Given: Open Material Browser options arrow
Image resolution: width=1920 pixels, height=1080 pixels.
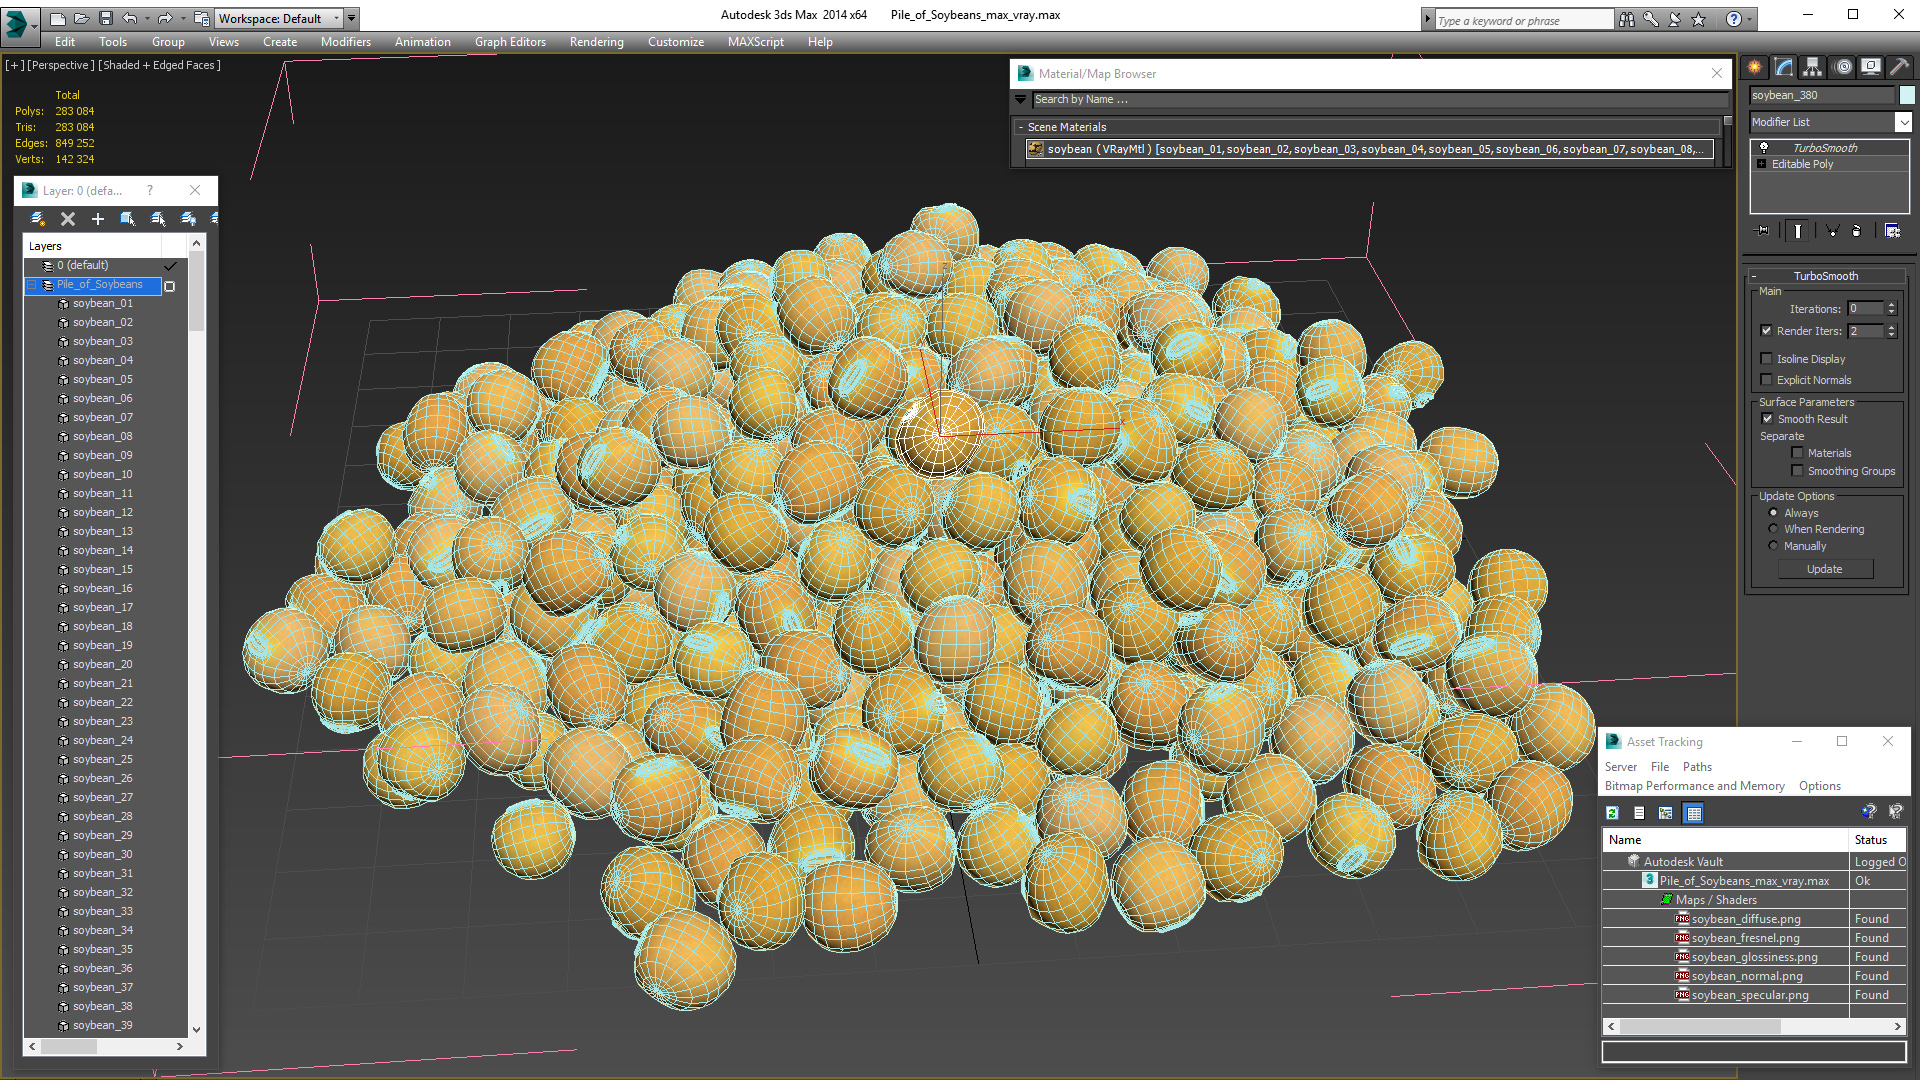Looking at the screenshot, I should 1020,99.
